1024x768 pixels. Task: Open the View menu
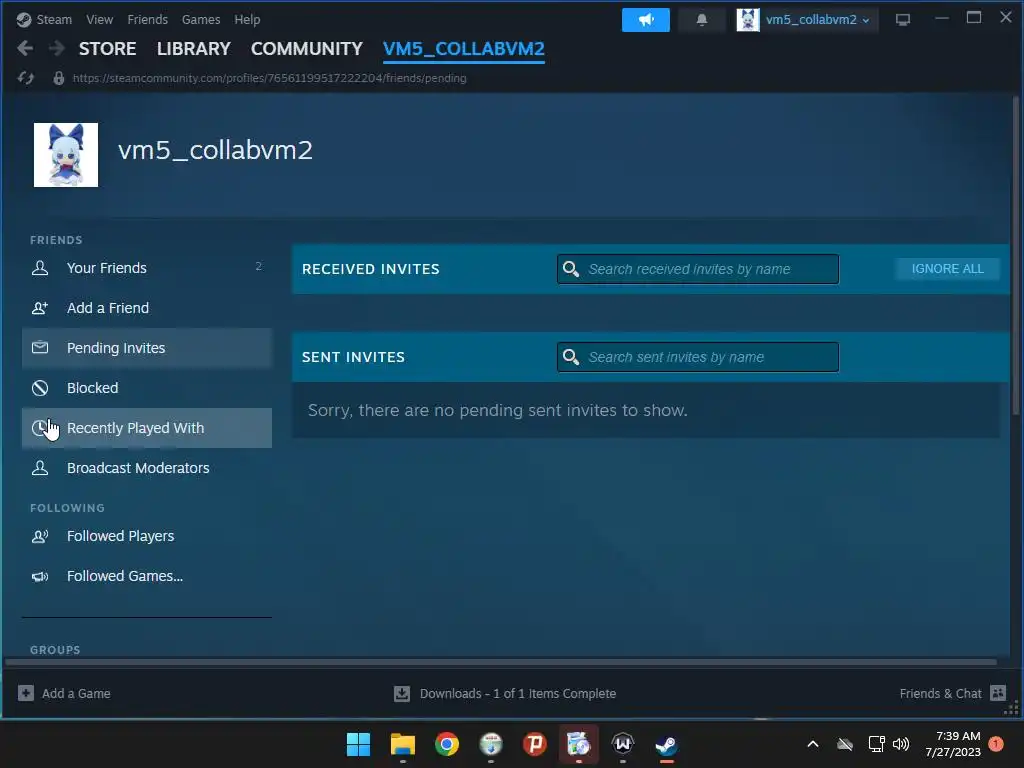(x=99, y=20)
